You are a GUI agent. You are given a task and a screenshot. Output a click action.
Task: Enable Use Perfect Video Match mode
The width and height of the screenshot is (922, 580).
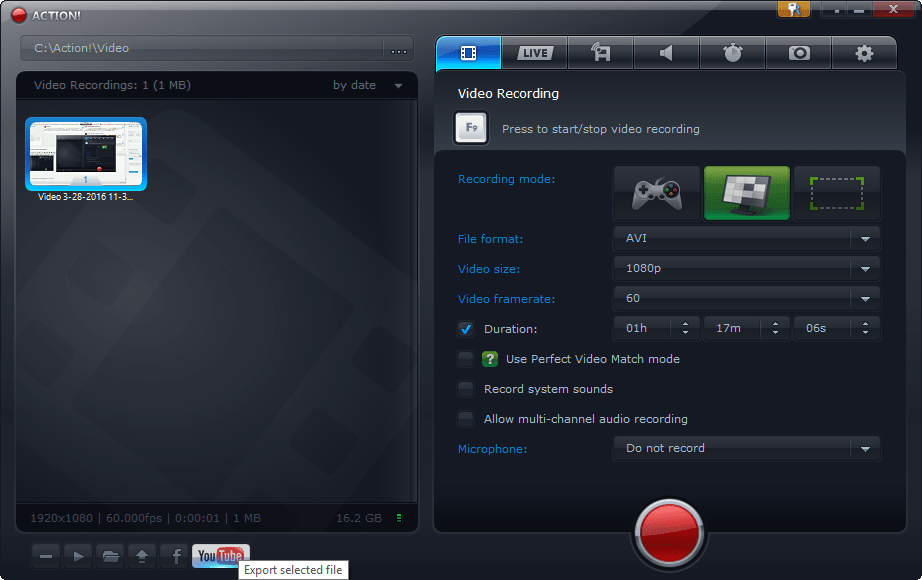click(x=466, y=359)
